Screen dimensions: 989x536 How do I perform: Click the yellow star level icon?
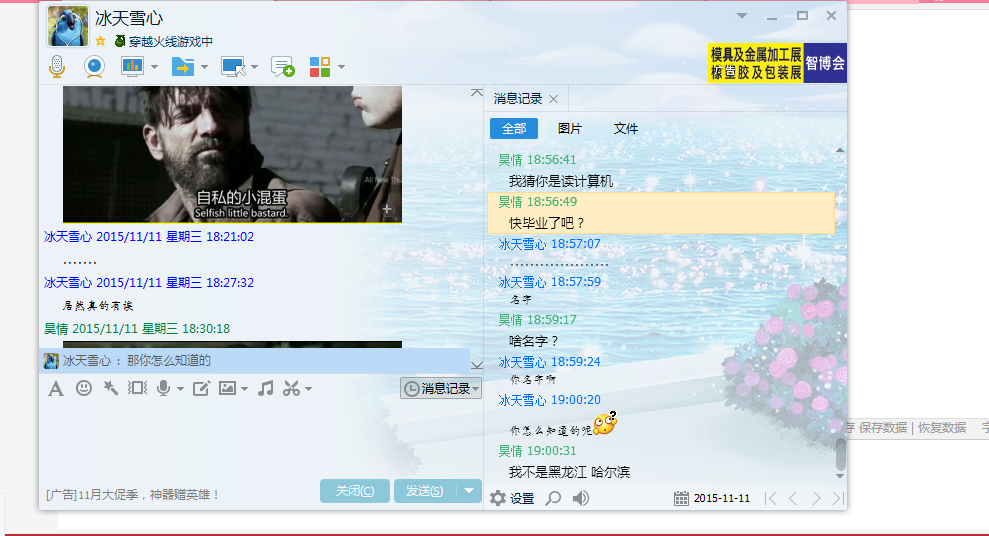pos(100,41)
